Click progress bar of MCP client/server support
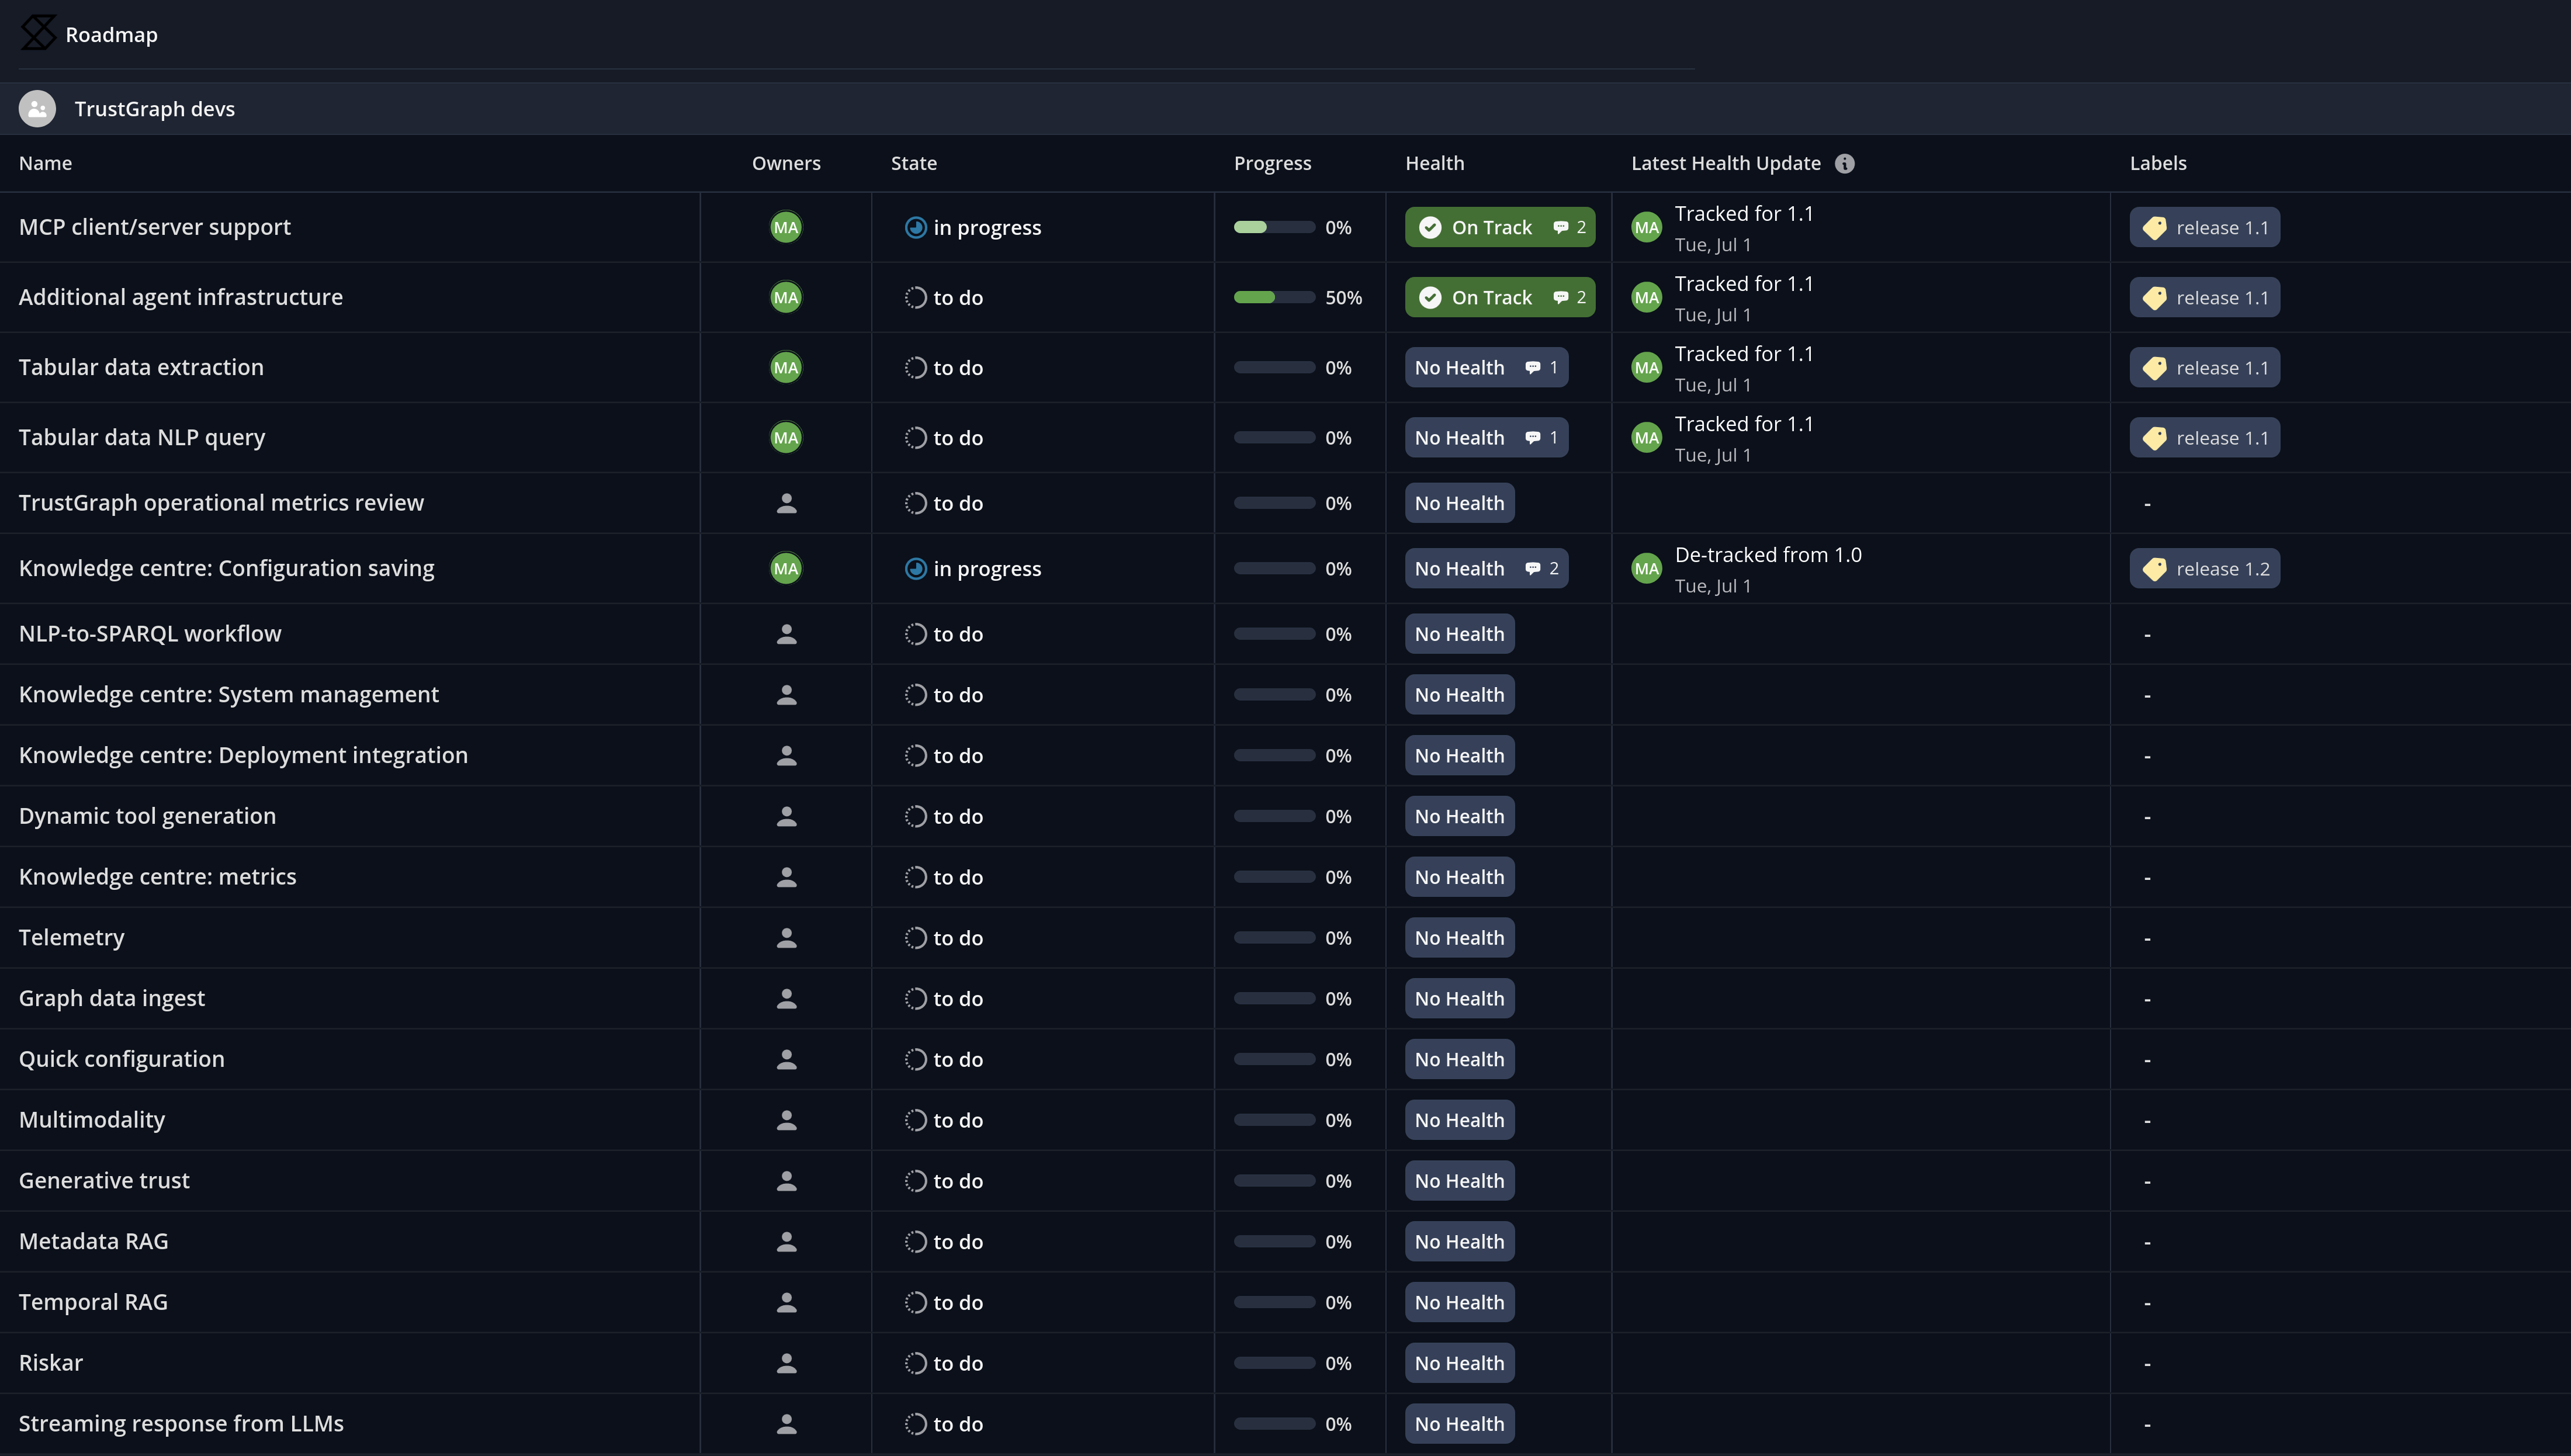Screen dimensions: 2571x1456 pos(1274,228)
